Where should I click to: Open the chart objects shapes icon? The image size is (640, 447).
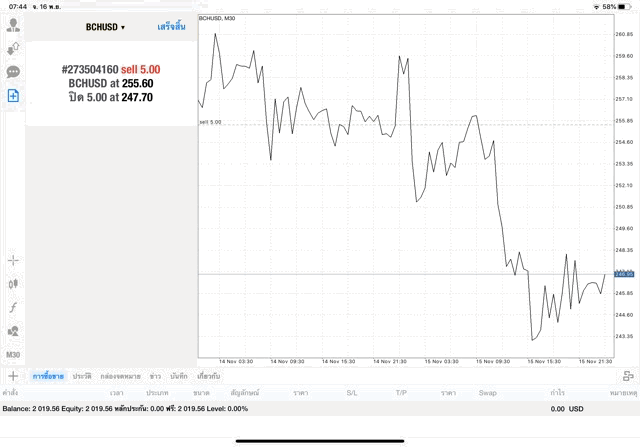point(13,331)
